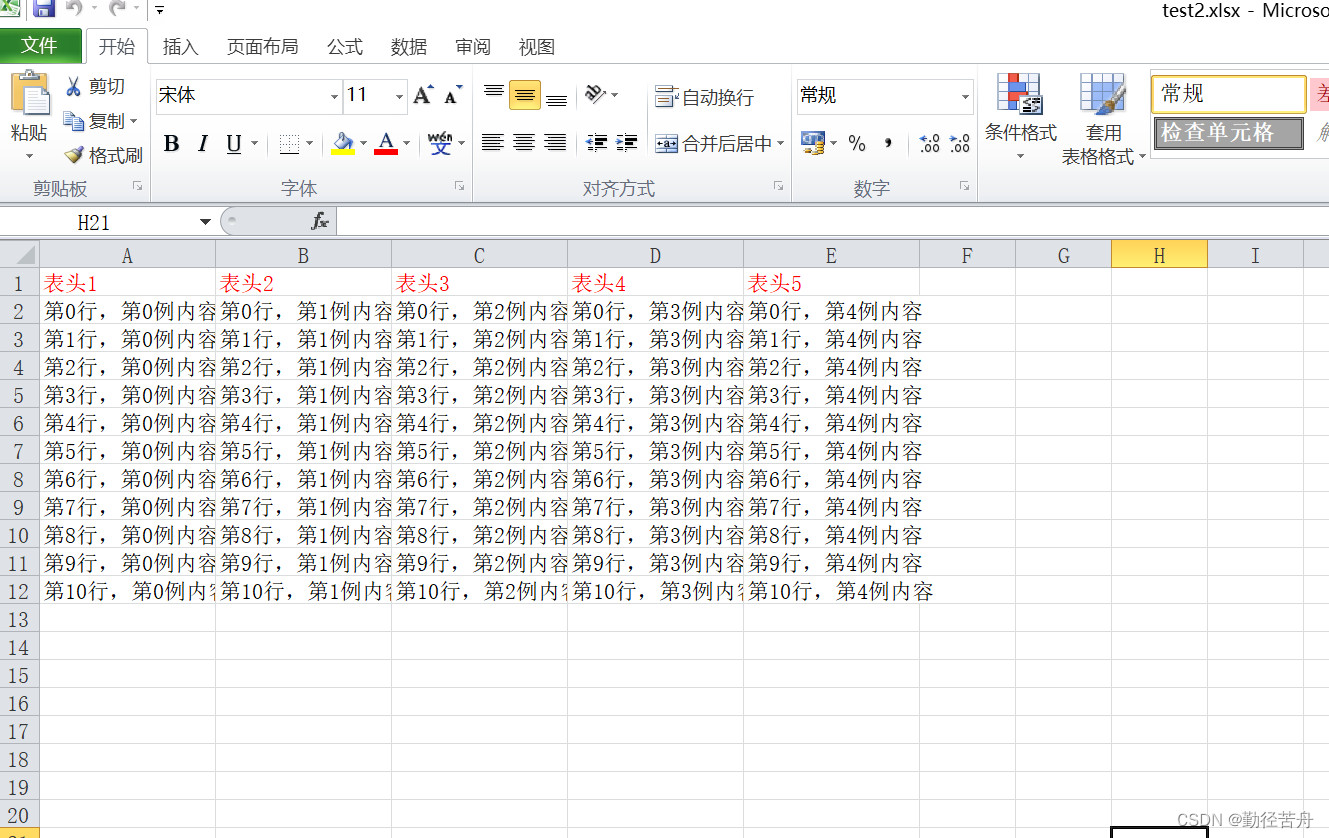Image resolution: width=1329 pixels, height=838 pixels.
Task: Align text right icon
Action: (x=555, y=143)
